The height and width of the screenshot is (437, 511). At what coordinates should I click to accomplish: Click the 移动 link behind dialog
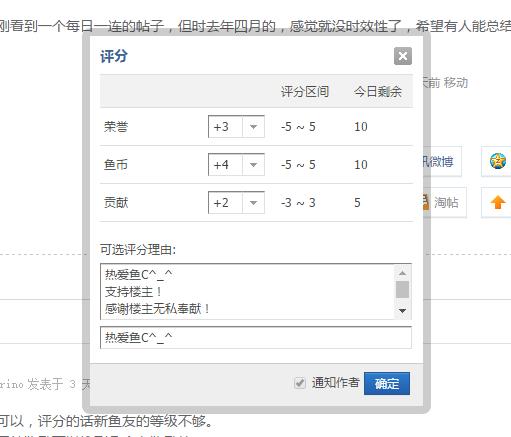(x=456, y=83)
